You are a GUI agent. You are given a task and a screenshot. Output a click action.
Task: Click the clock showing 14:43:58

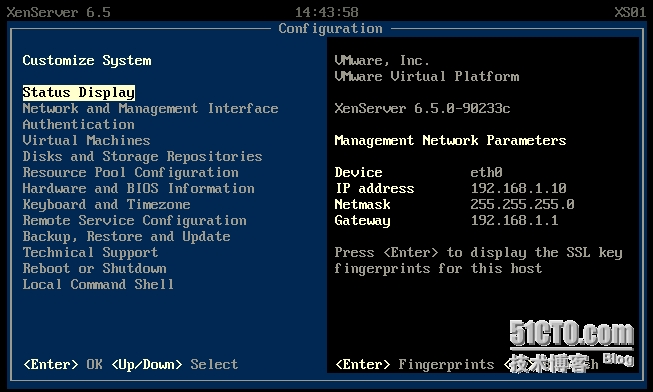[327, 12]
